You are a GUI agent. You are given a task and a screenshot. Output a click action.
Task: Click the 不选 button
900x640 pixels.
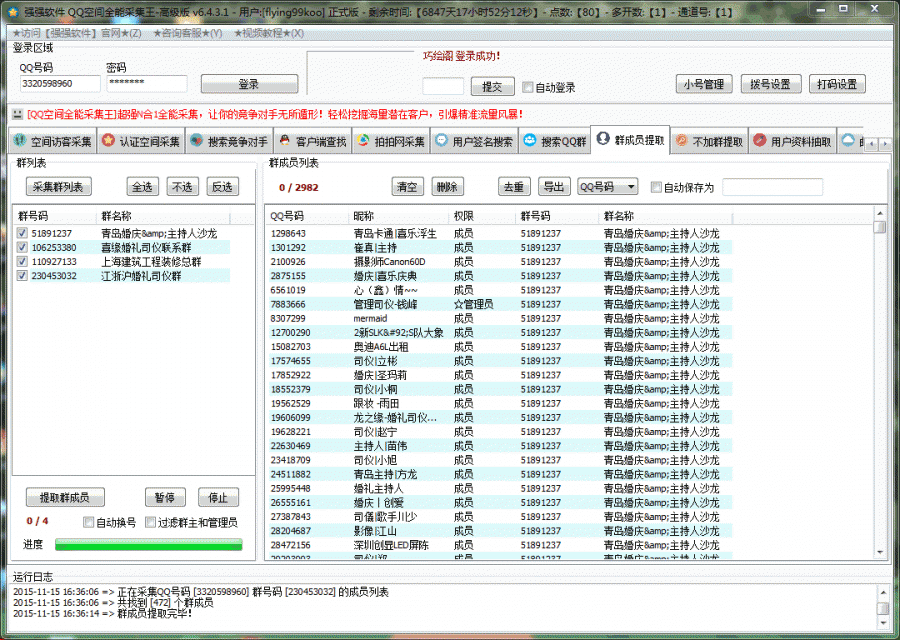[183, 187]
